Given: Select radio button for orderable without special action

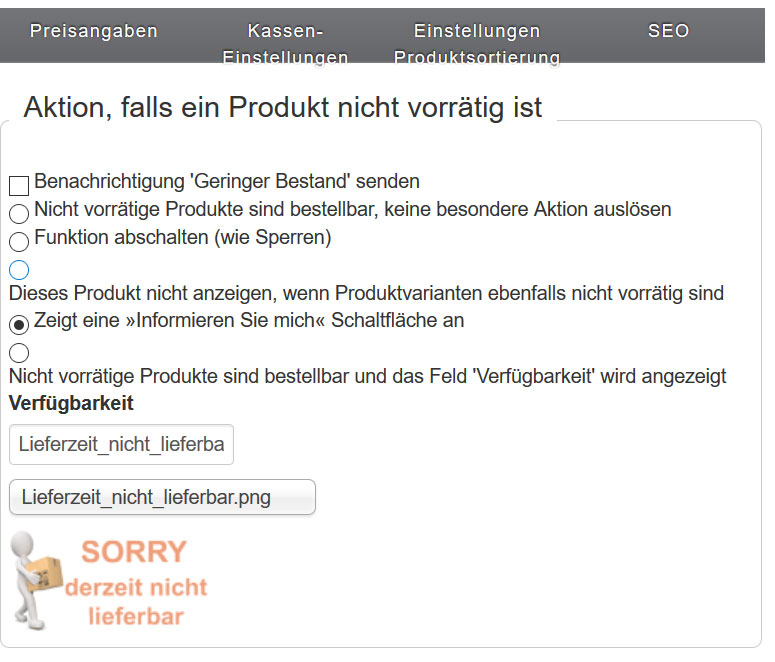Looking at the screenshot, I should [x=19, y=213].
